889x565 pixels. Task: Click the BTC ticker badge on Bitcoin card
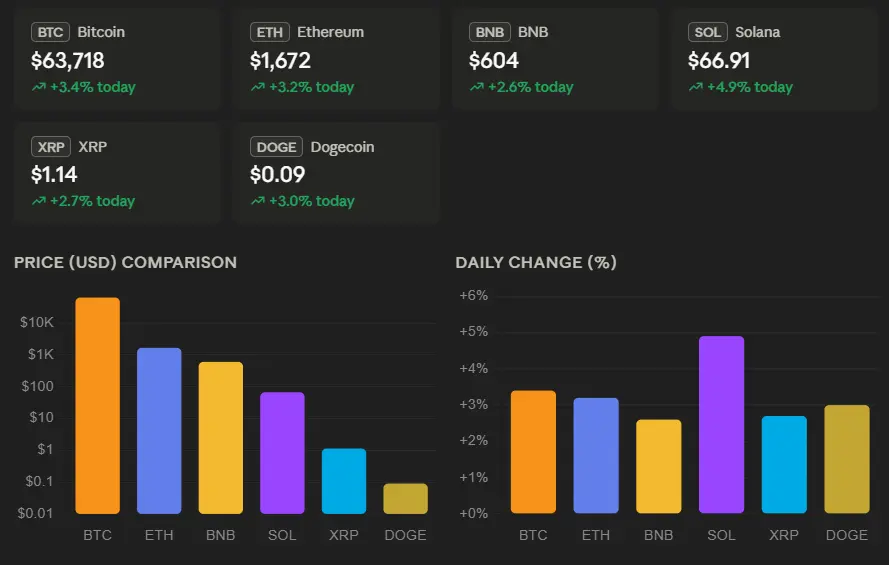pos(50,32)
